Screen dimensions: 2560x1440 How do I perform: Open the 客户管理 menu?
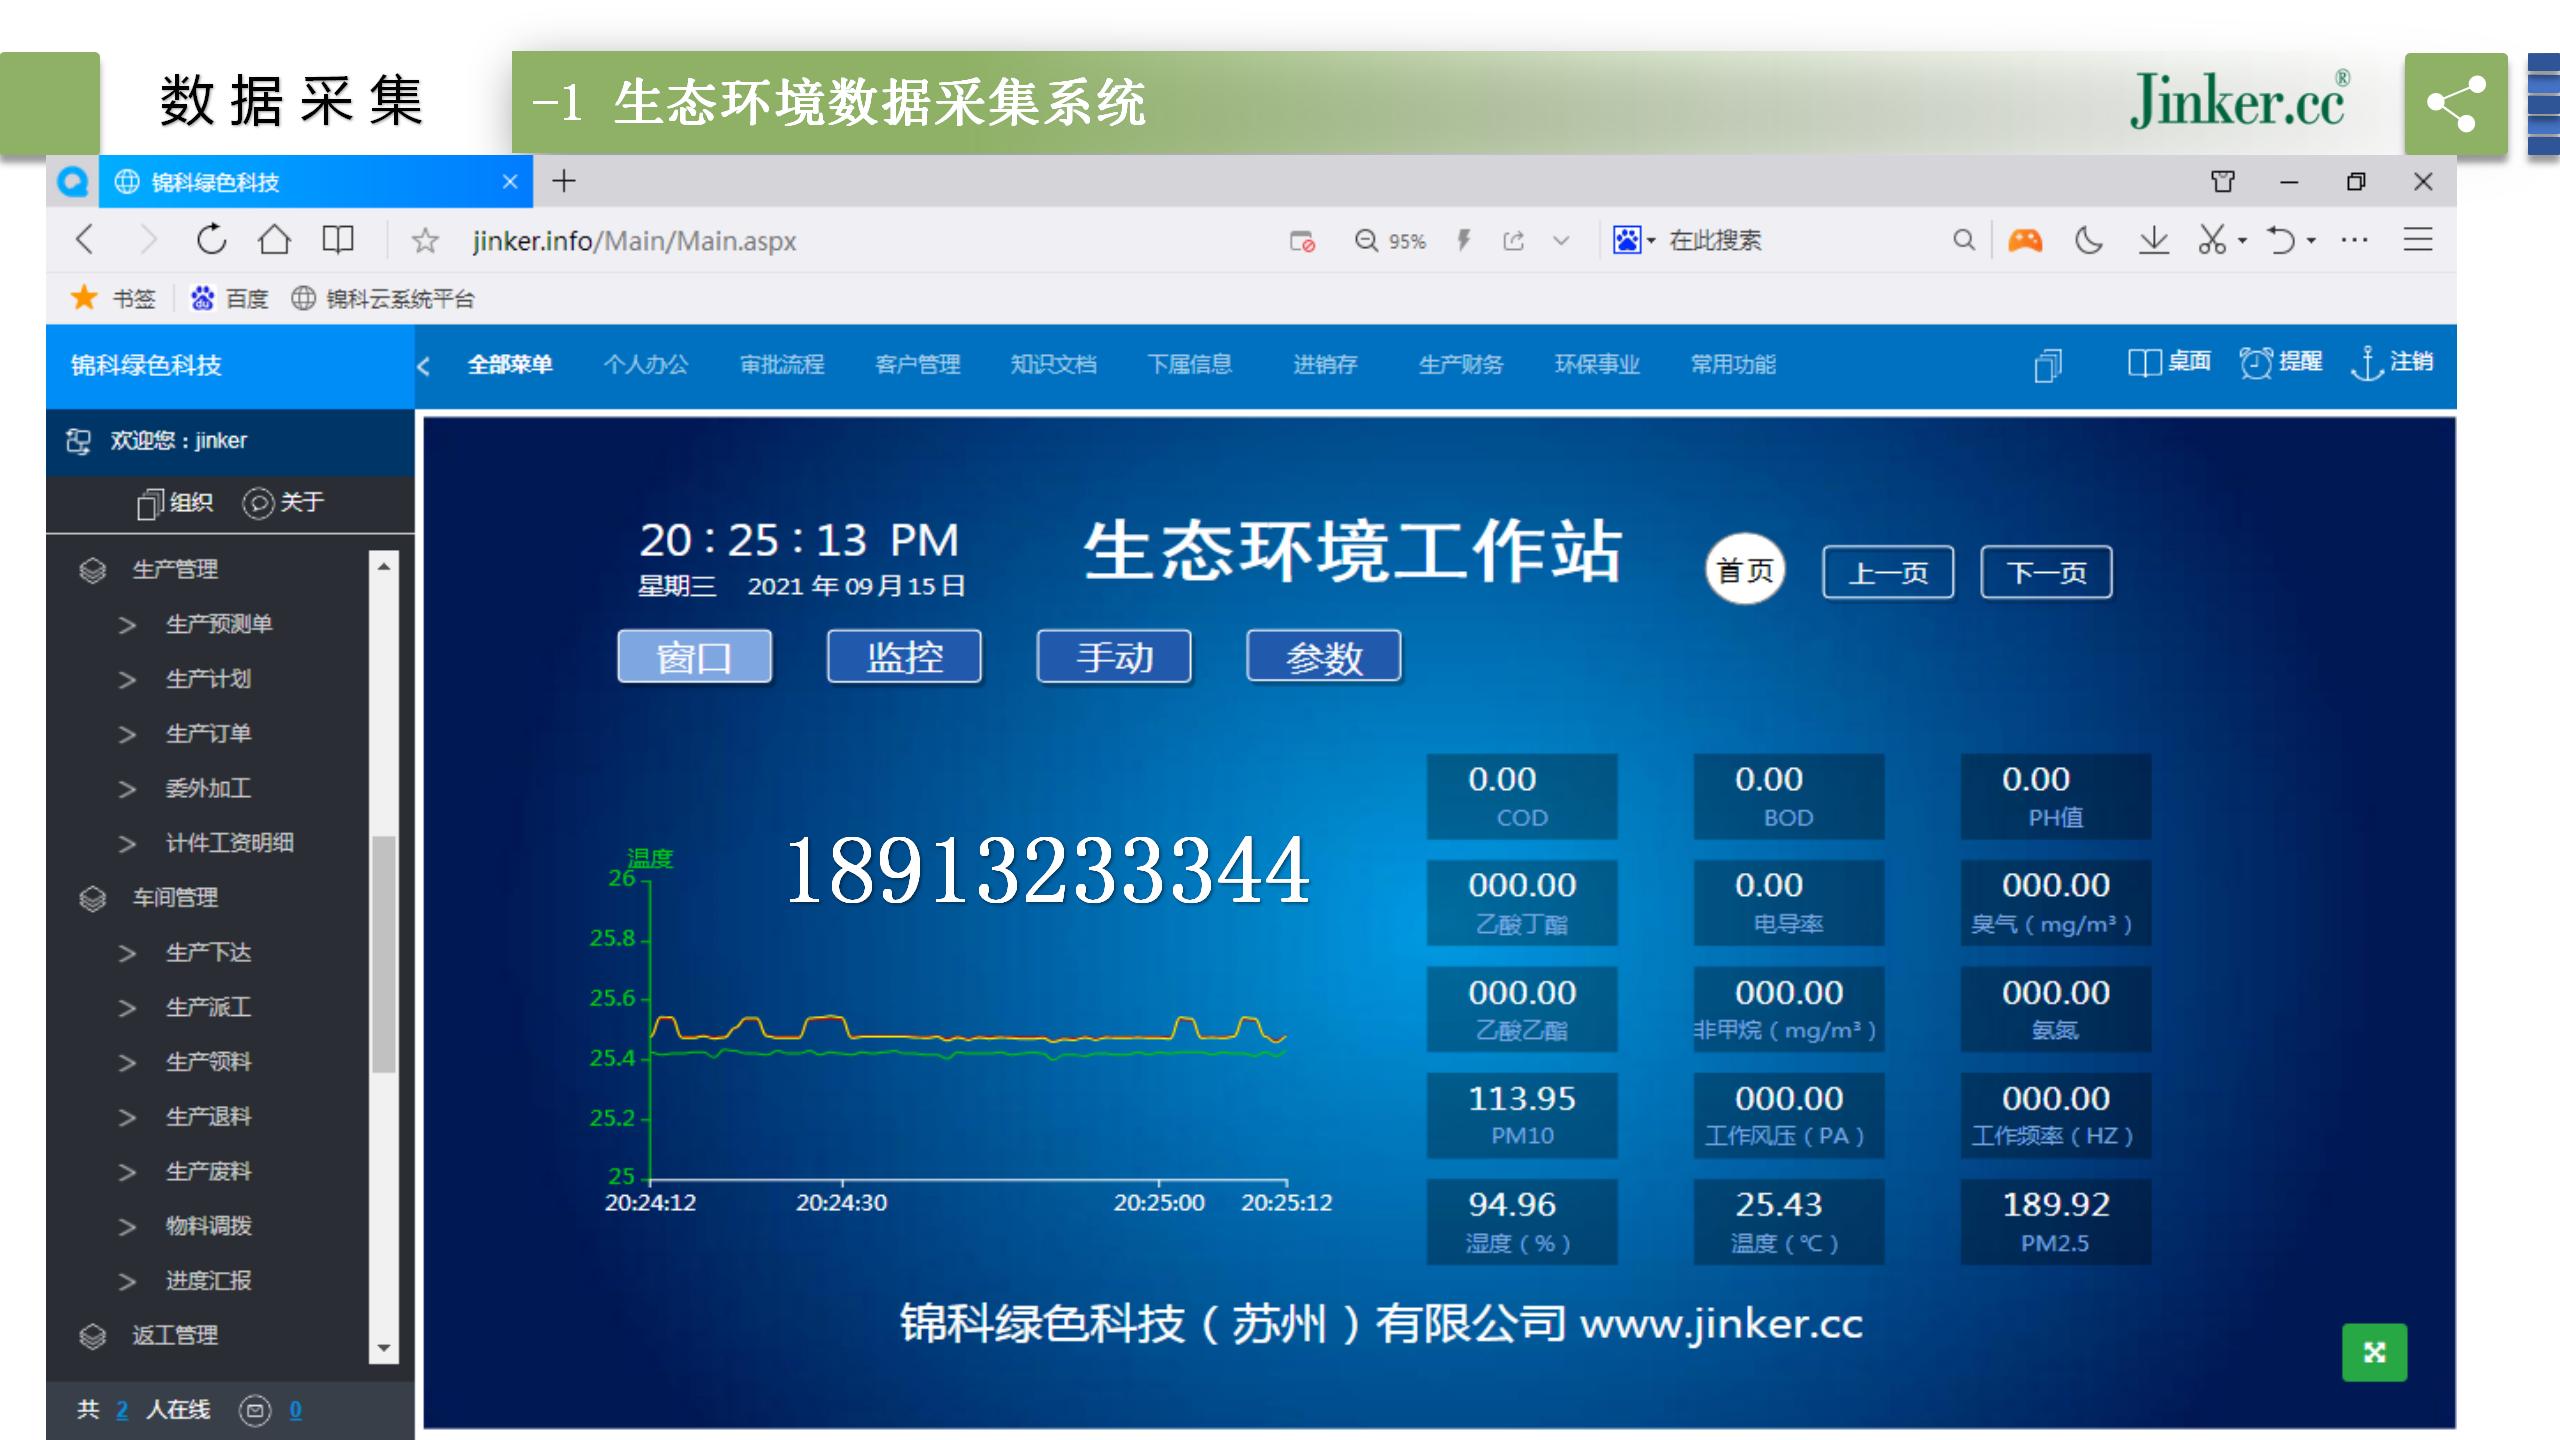pos(917,364)
